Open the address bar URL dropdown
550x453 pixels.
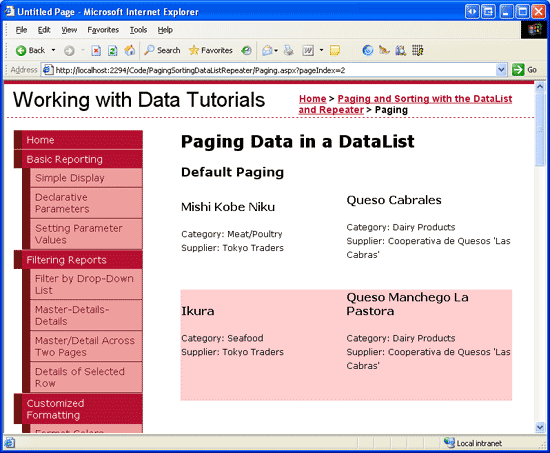click(501, 70)
